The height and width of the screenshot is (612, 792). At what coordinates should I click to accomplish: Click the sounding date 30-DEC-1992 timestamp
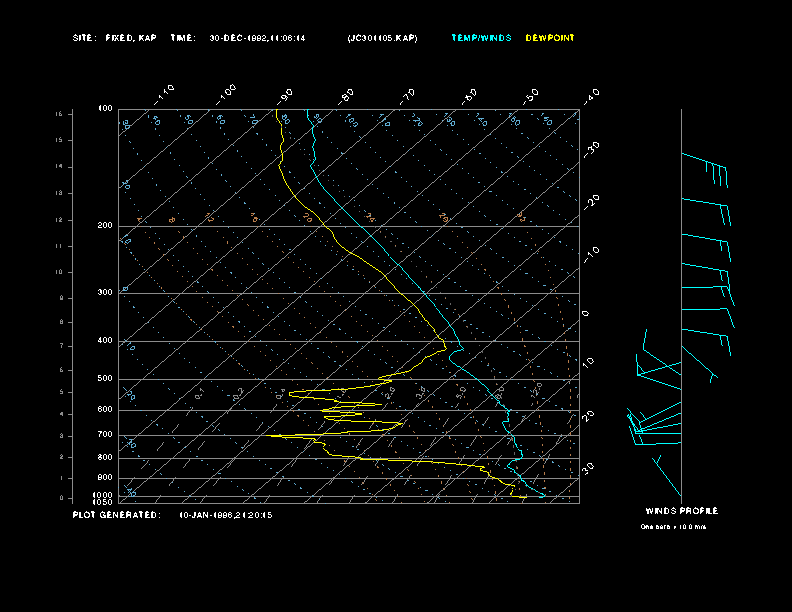click(x=257, y=38)
